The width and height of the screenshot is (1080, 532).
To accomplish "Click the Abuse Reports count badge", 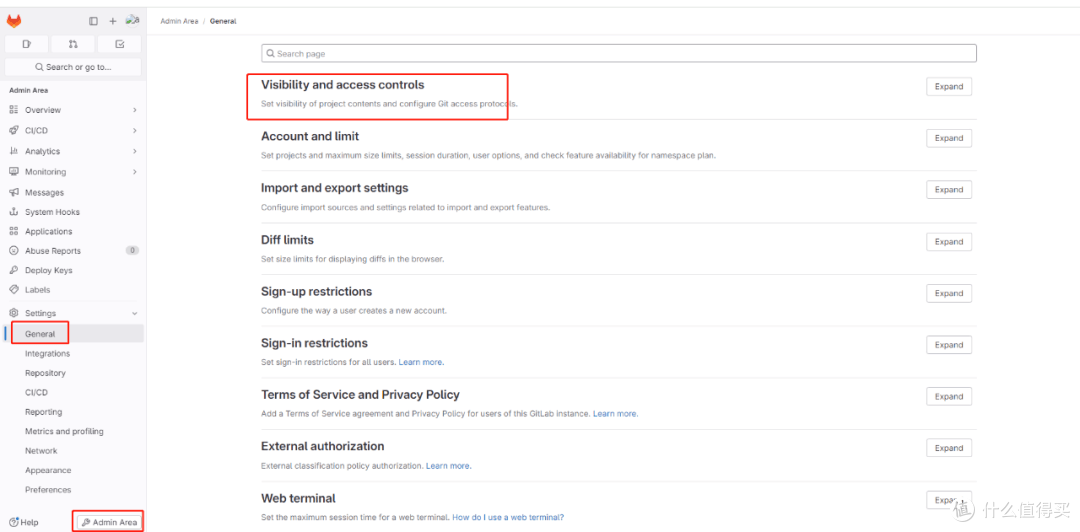I will click(x=132, y=251).
